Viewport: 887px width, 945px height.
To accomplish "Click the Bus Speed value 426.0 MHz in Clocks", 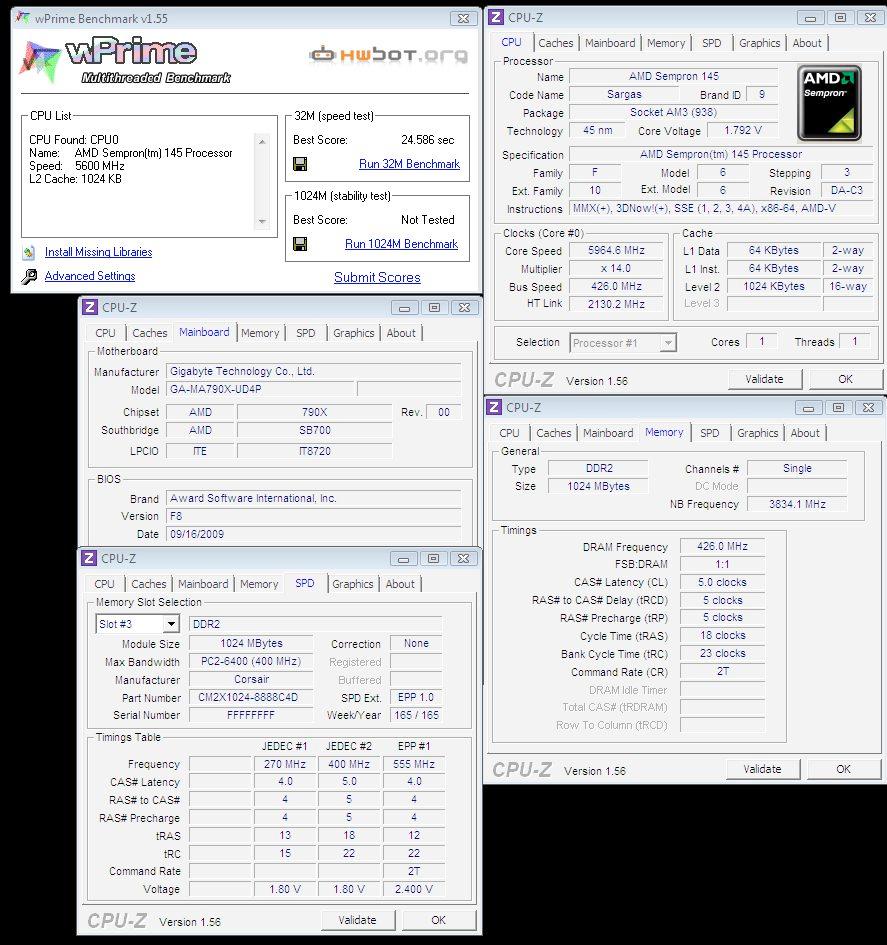I will (x=616, y=286).
